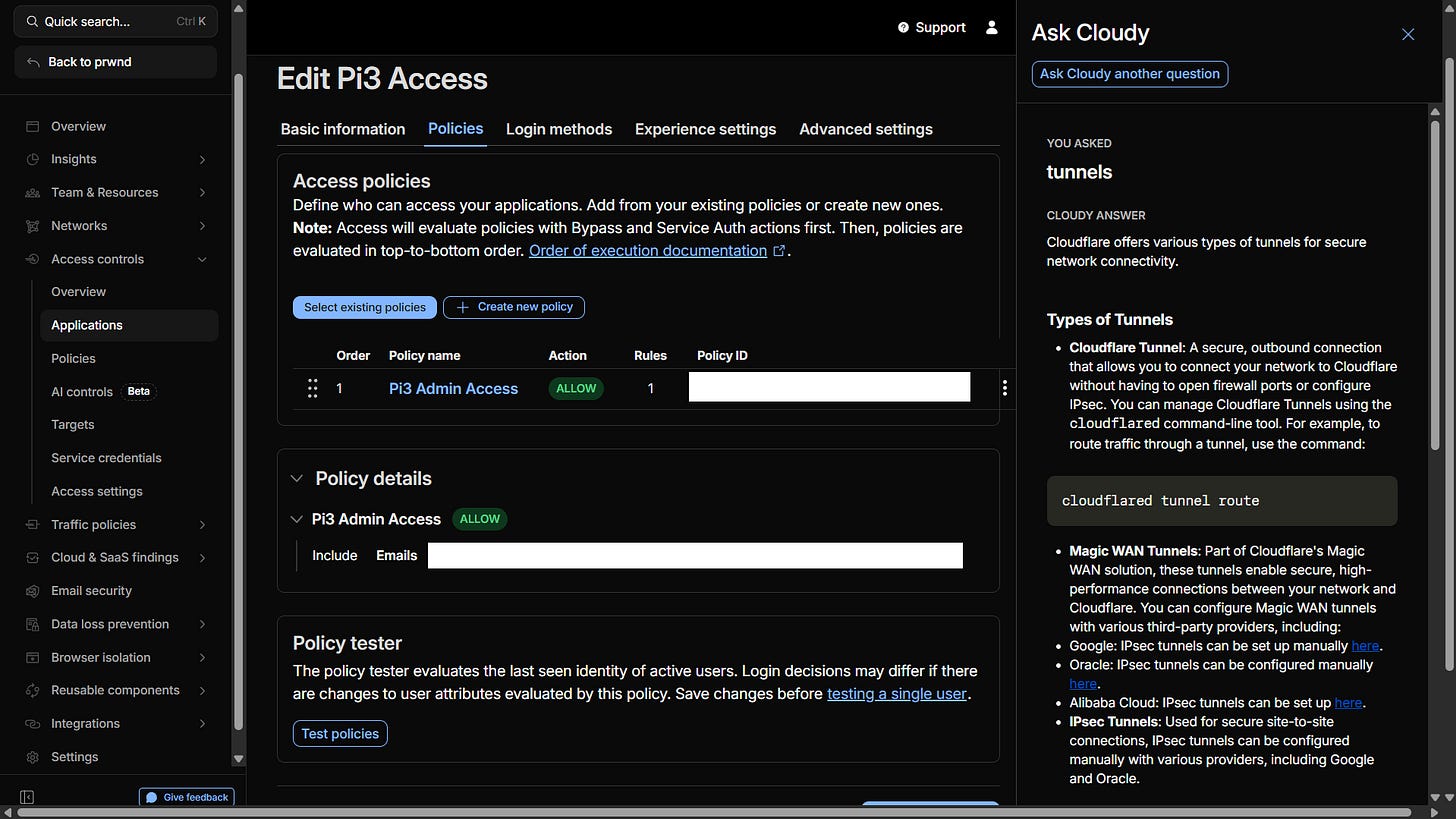Click the Overview dashboard icon at sidebar top
Image resolution: width=1456 pixels, height=819 pixels.
(32, 126)
